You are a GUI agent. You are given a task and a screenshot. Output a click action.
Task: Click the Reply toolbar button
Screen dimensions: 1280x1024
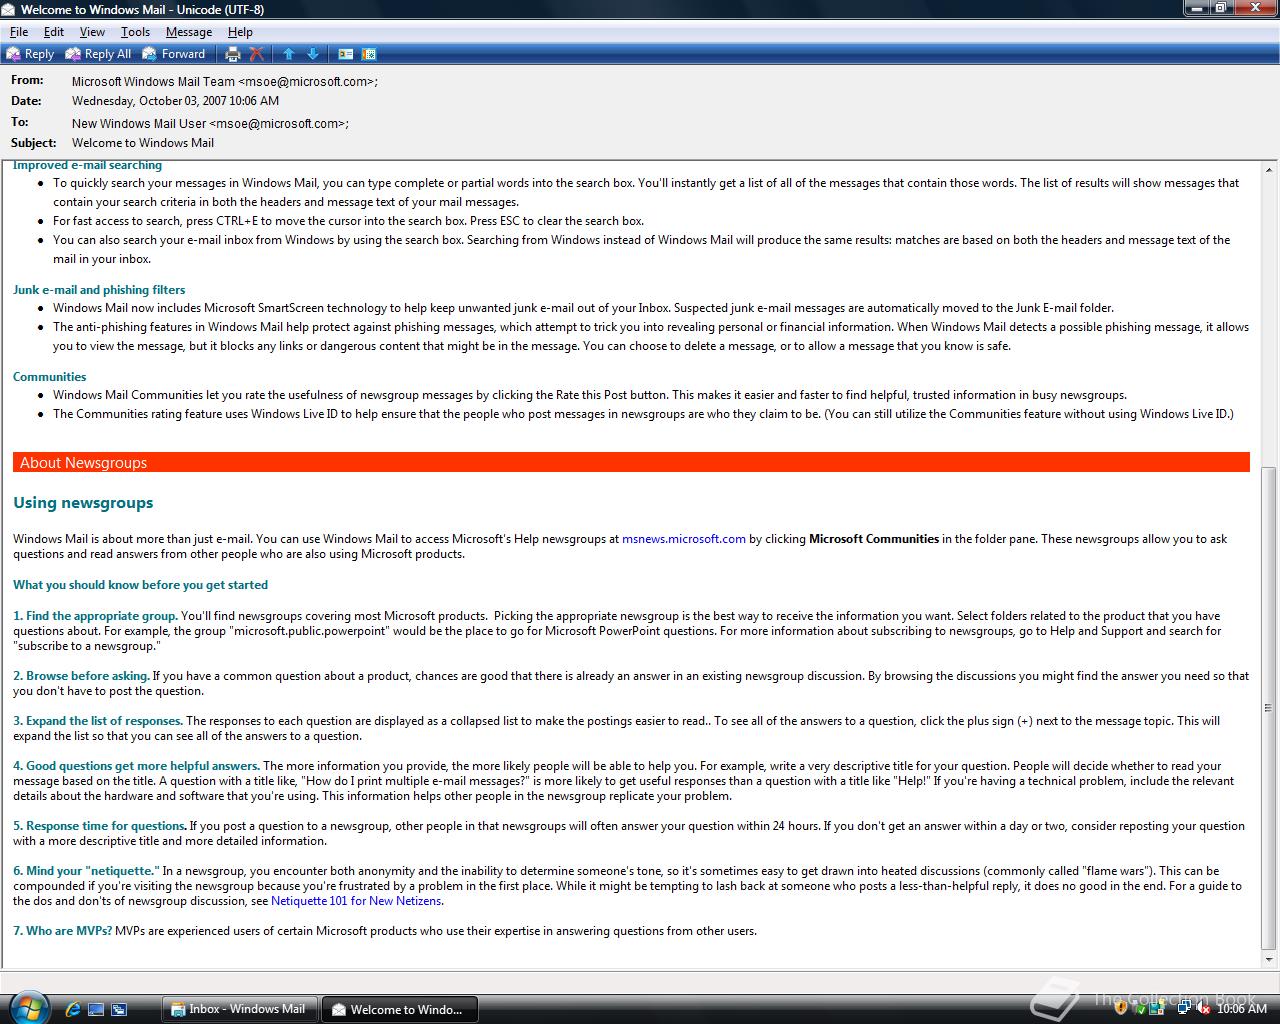click(x=30, y=54)
